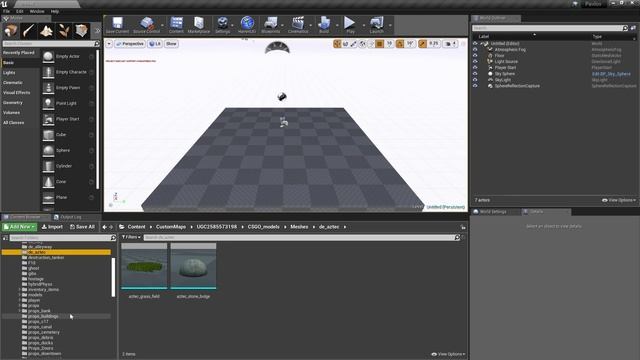640x360 pixels.
Task: Open camera speed setting in viewport
Action: coord(451,44)
